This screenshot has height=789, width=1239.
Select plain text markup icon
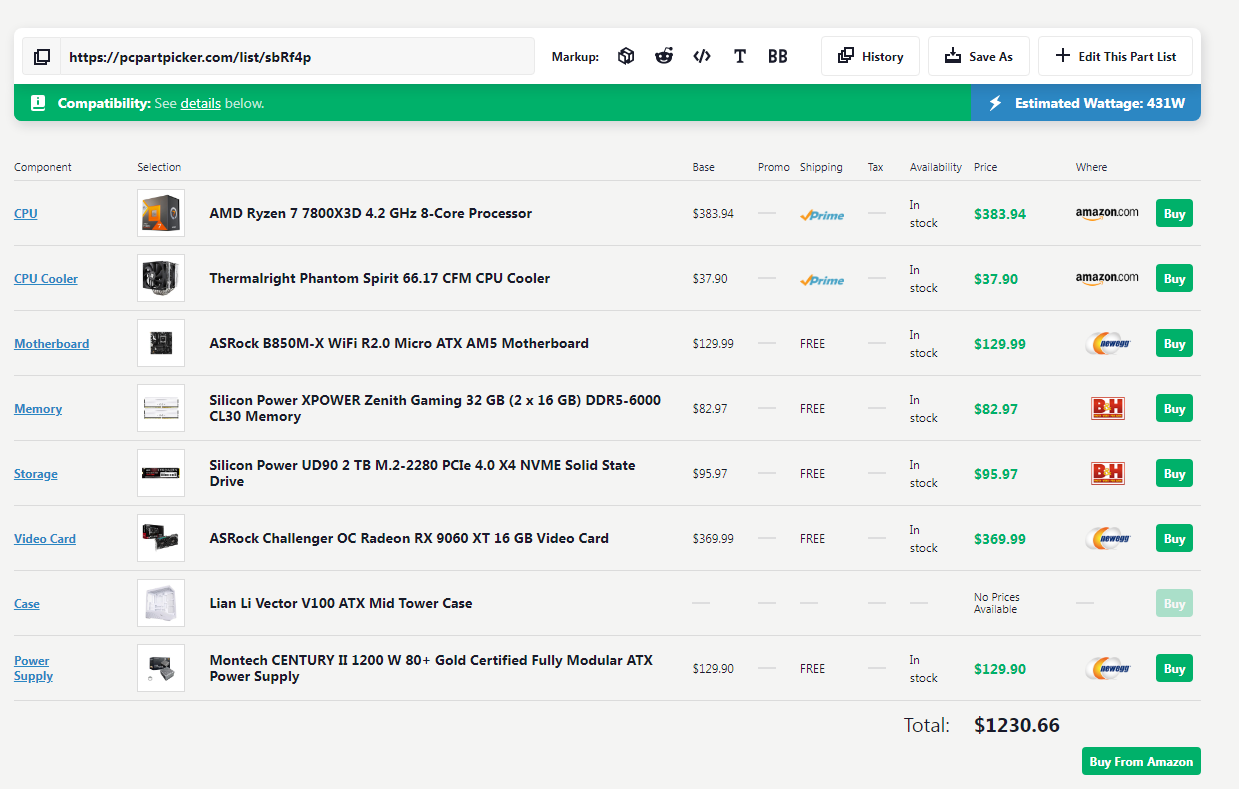click(740, 56)
